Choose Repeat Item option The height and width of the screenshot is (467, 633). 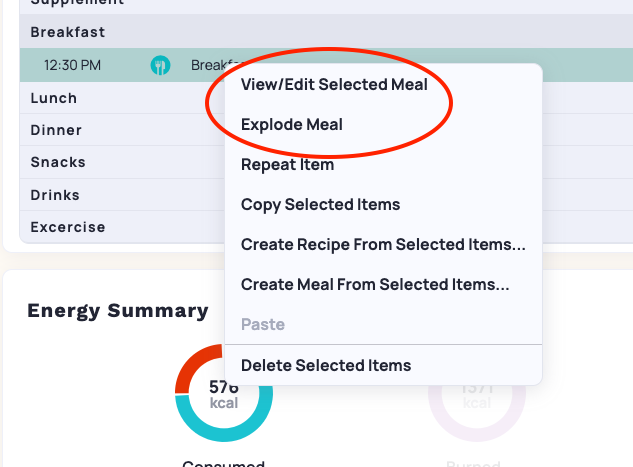pyautogui.click(x=287, y=164)
